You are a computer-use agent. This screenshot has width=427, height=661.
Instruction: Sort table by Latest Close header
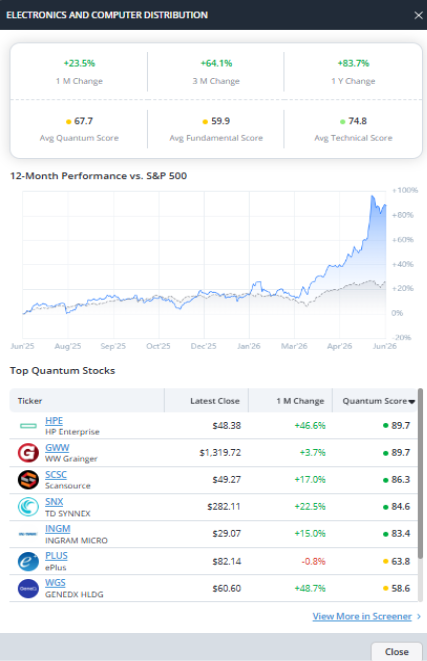click(x=215, y=401)
